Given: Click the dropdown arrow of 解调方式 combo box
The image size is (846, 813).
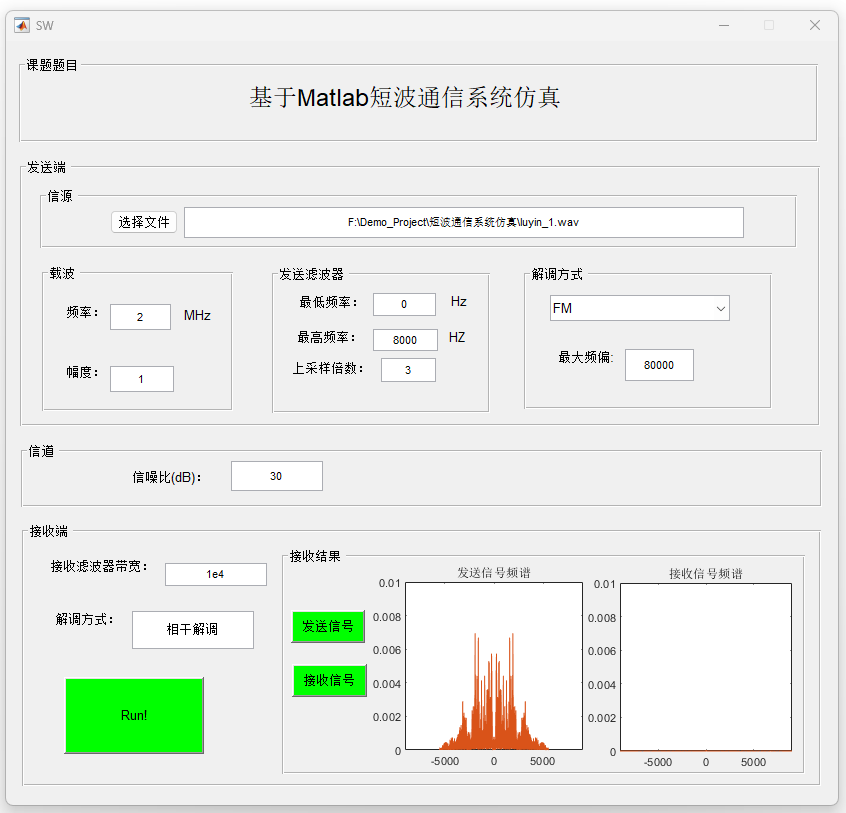Looking at the screenshot, I should click(x=720, y=309).
